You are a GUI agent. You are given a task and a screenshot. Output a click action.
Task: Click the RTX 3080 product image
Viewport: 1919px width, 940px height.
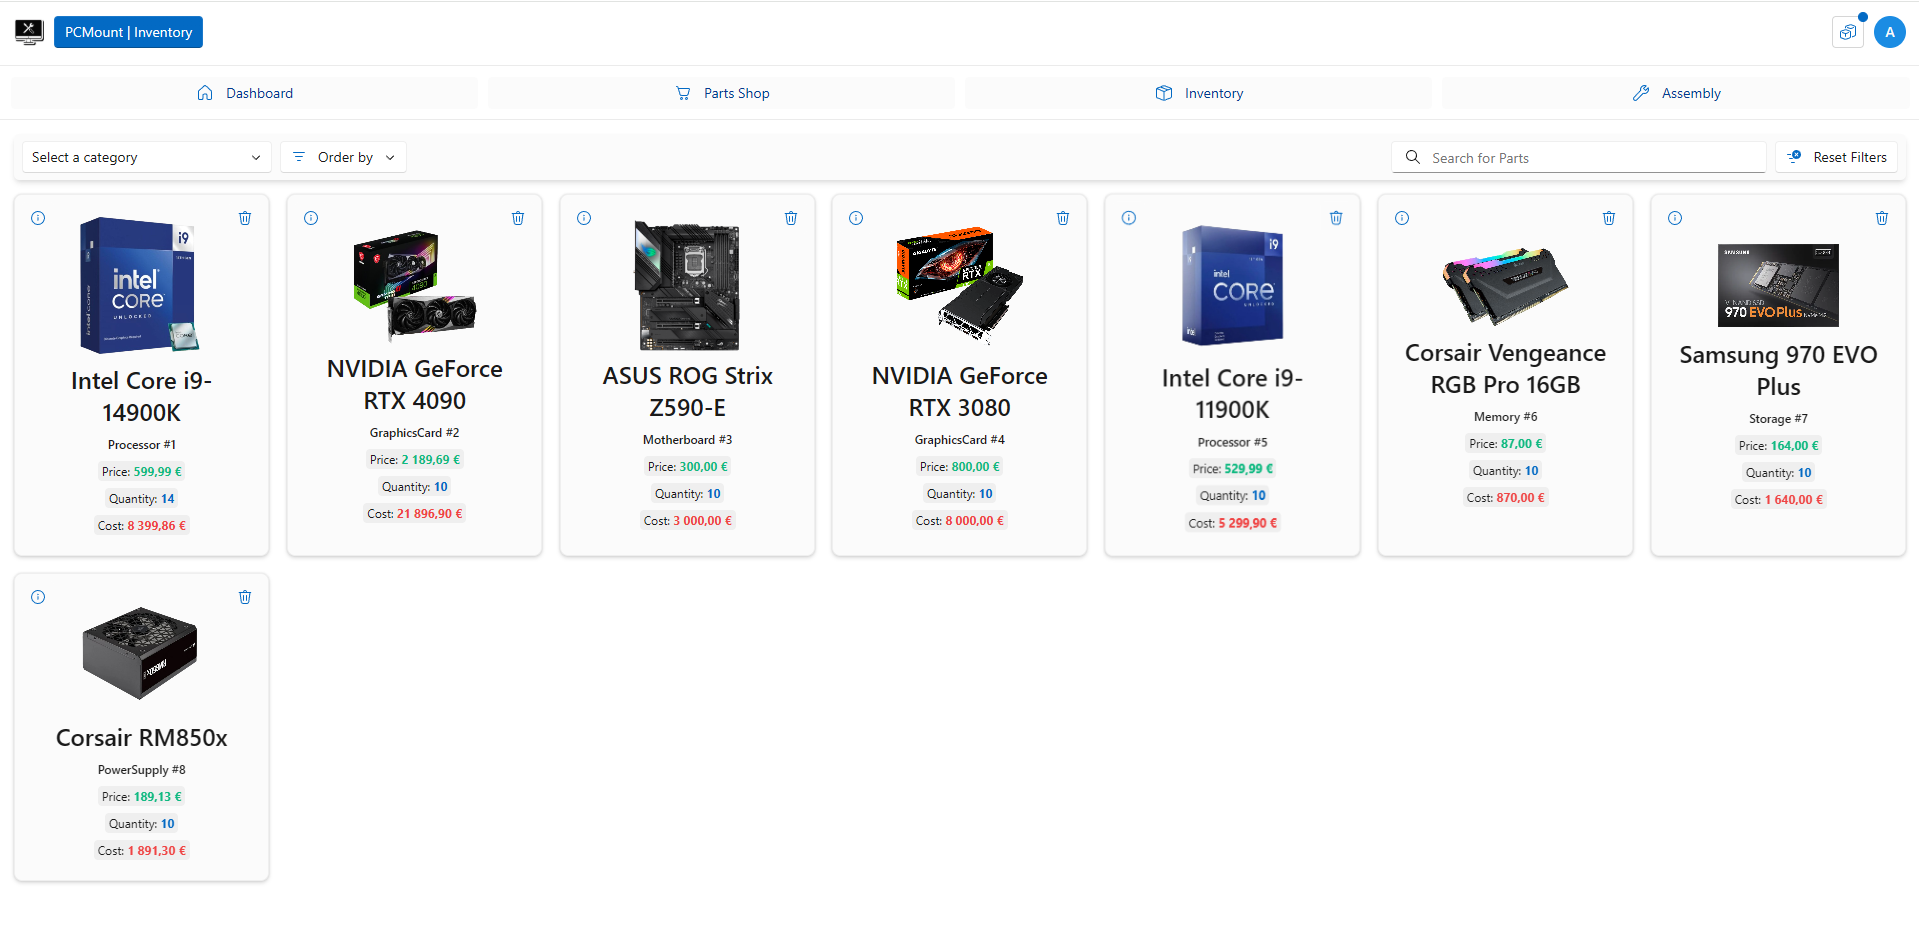(x=960, y=286)
